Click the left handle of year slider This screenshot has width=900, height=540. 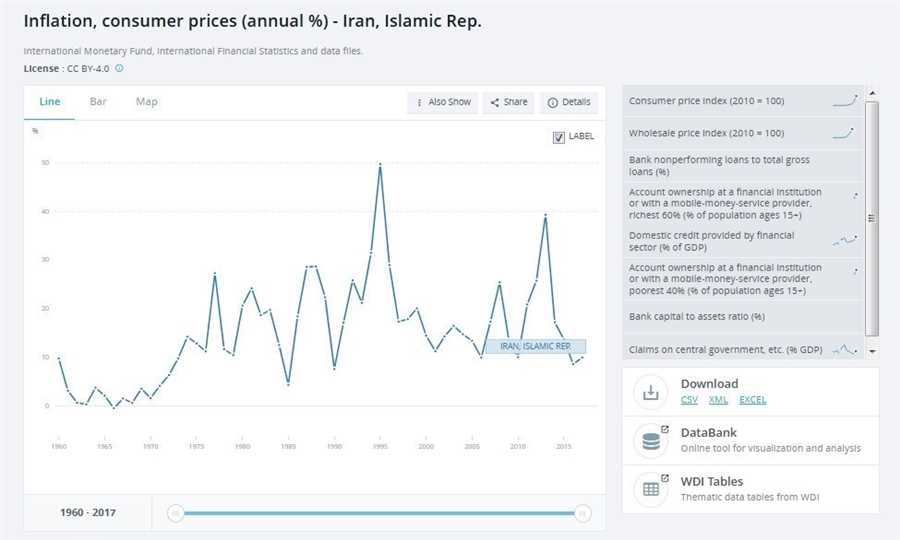tap(176, 513)
